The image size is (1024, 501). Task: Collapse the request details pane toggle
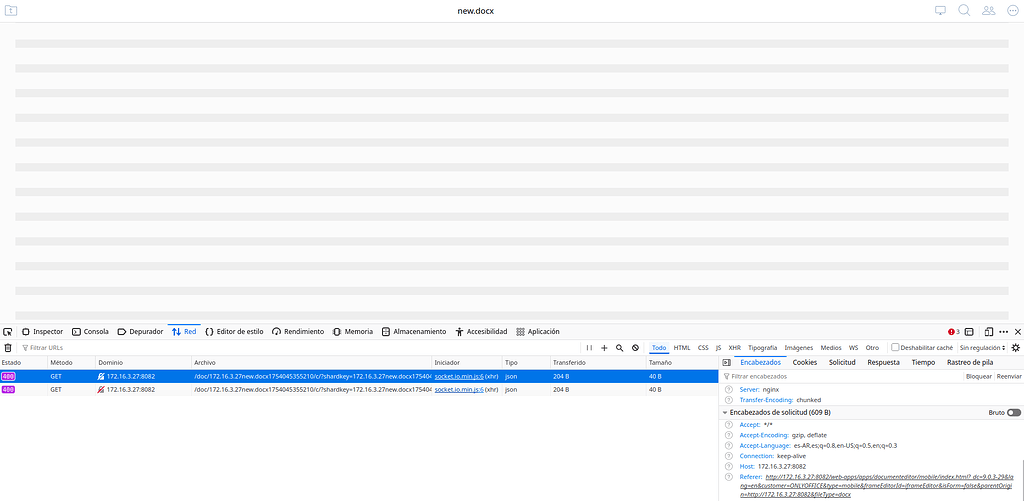[x=726, y=362]
